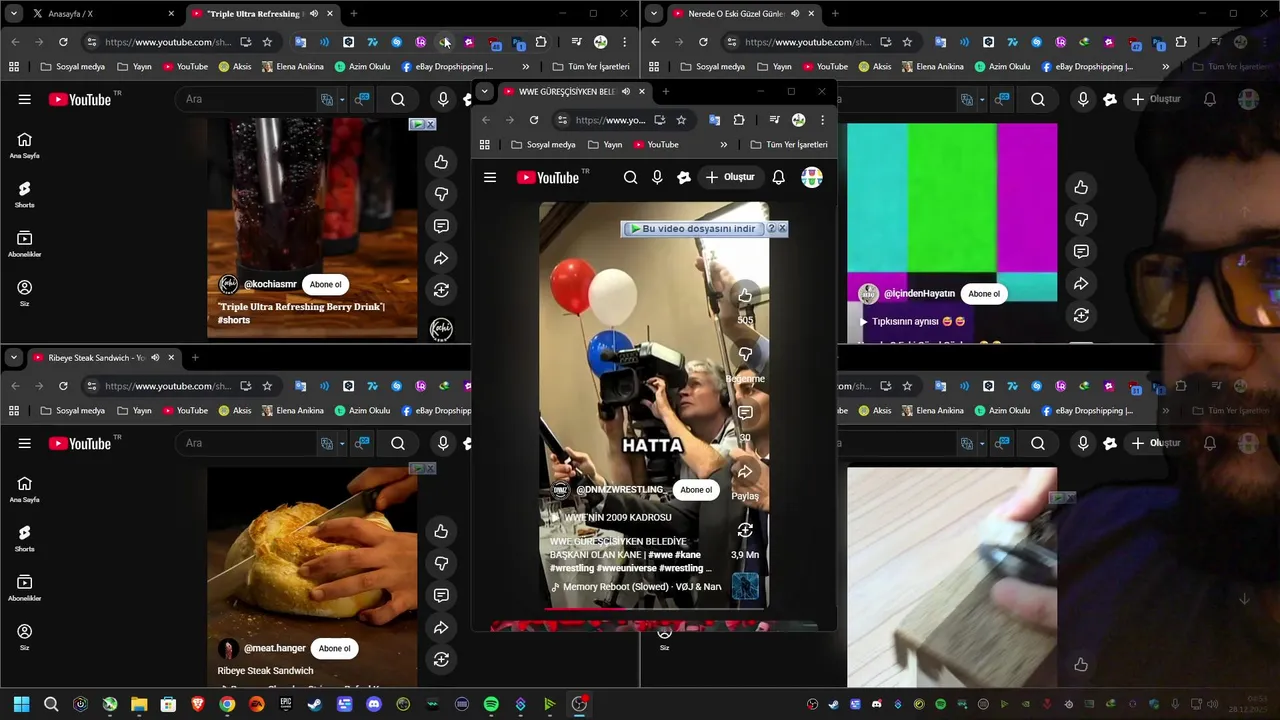Open Shorts in top-left window sidebar
The width and height of the screenshot is (1280, 720).
pos(24,194)
